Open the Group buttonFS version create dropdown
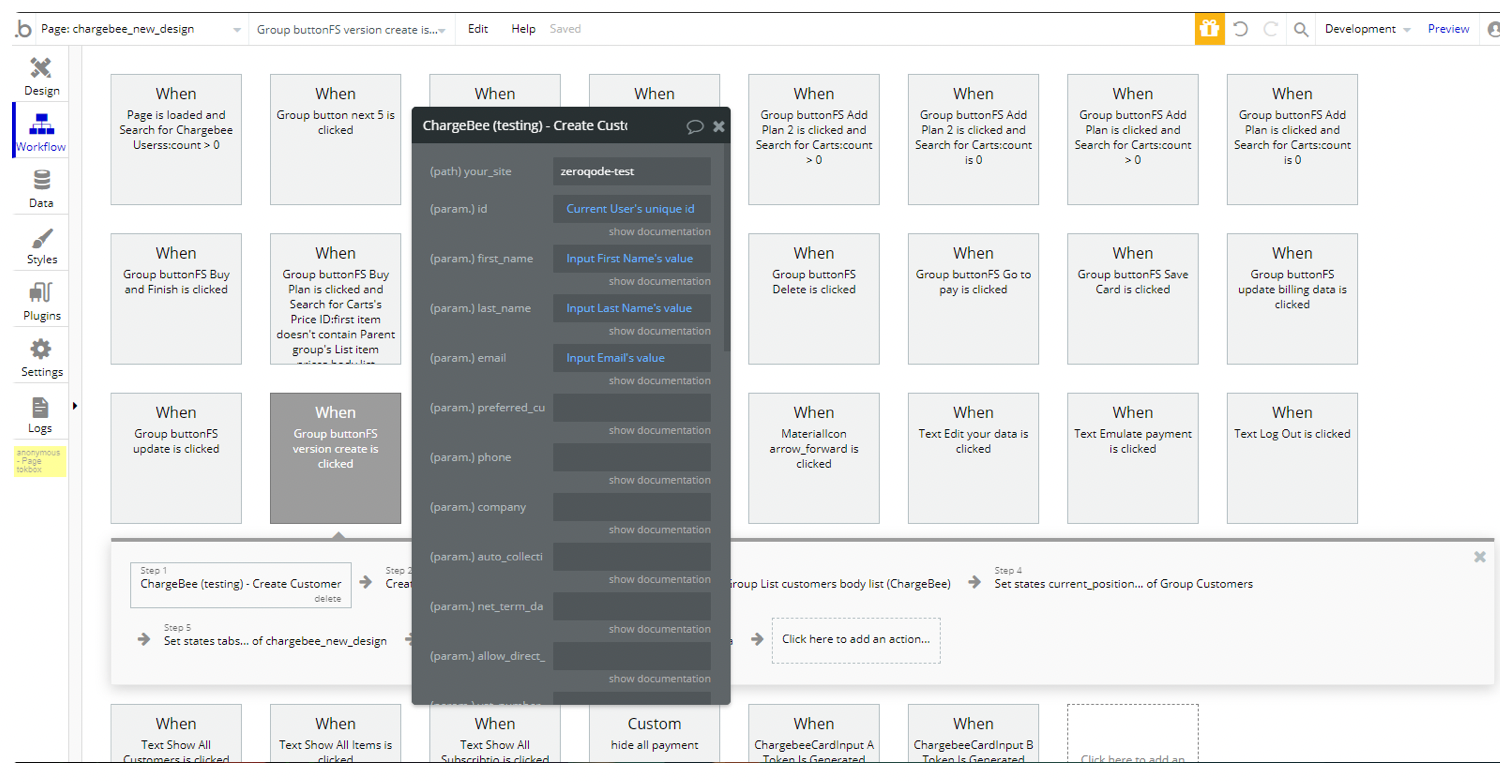This screenshot has height=782, width=1500. pos(351,30)
